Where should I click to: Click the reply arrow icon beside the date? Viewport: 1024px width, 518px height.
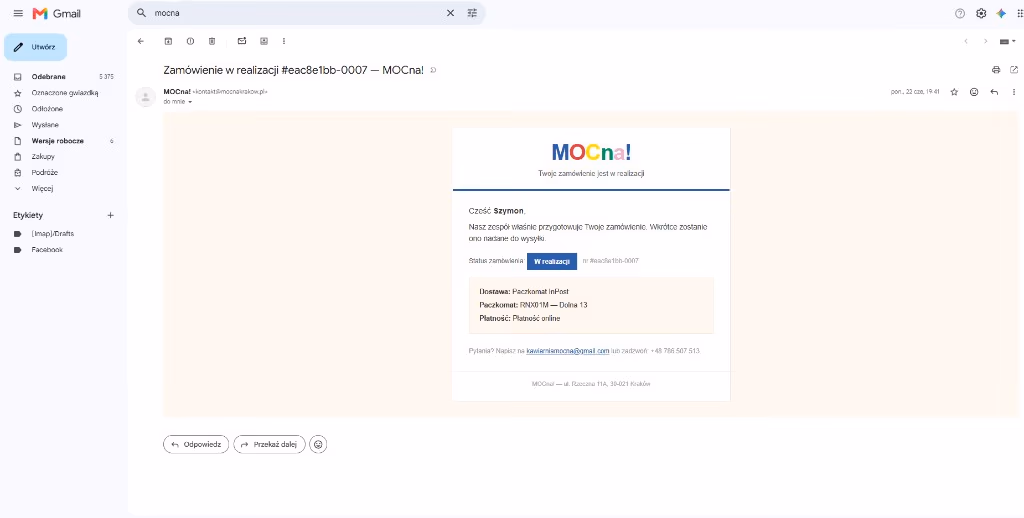(994, 92)
